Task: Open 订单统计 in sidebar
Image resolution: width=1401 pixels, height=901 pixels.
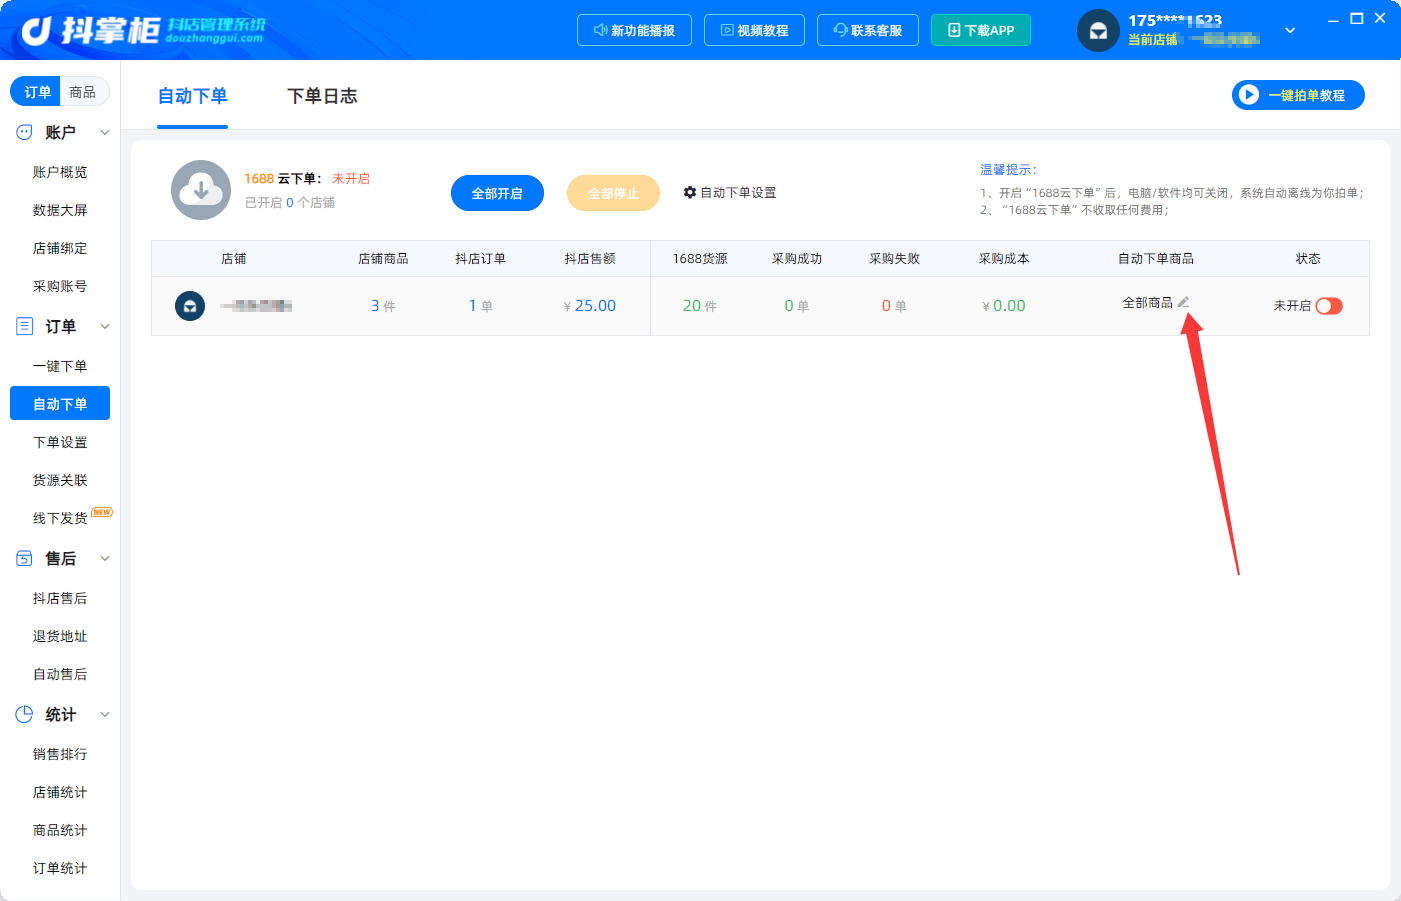Action: 60,868
